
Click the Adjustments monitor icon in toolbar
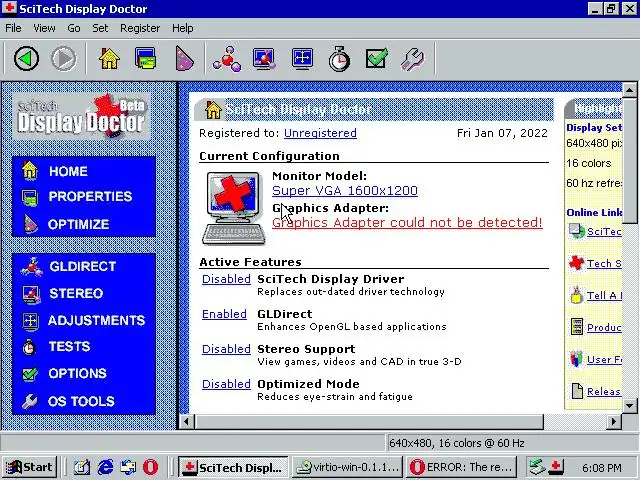(x=302, y=59)
